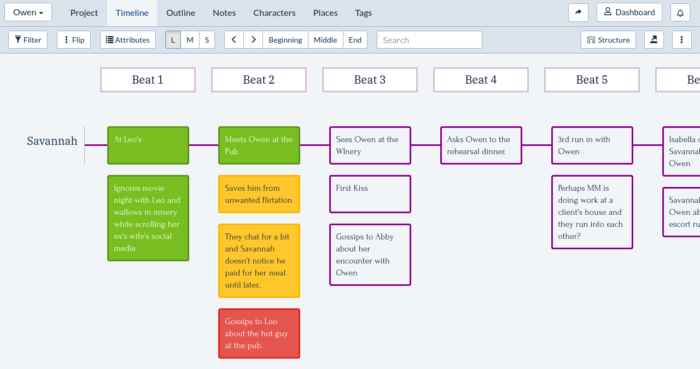The height and width of the screenshot is (369, 700).
Task: Select the red Gossips to Leo card
Action: [x=259, y=333]
